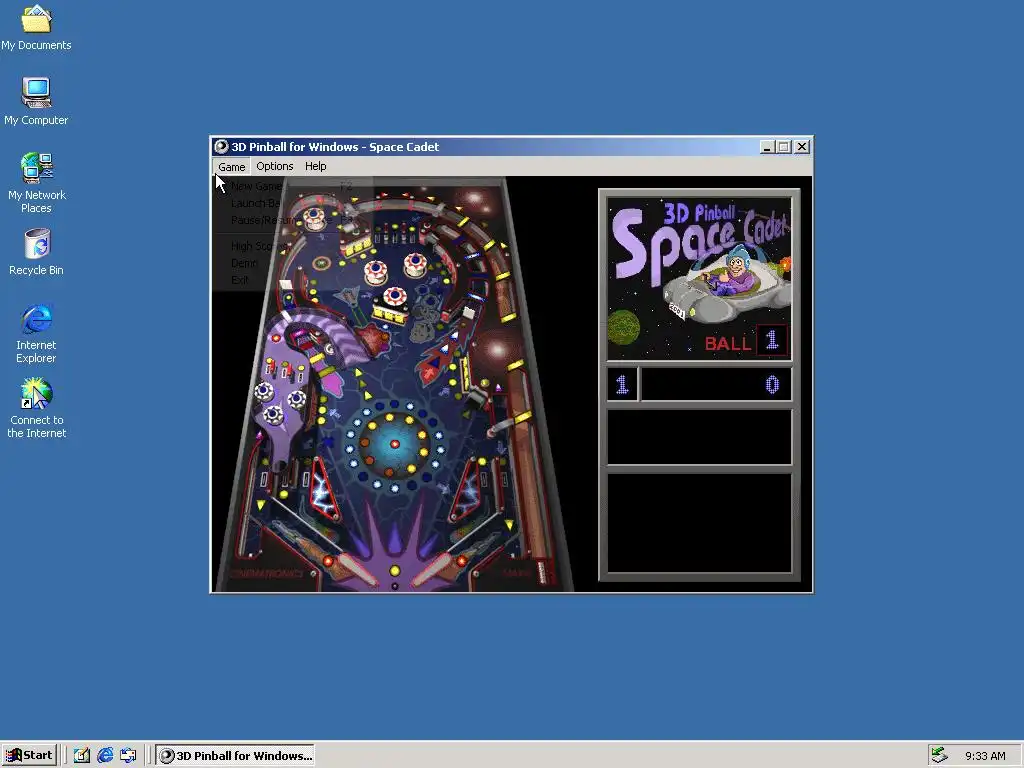1024x768 pixels.
Task: Choose Exit in the Game menu
Action: tap(293, 280)
